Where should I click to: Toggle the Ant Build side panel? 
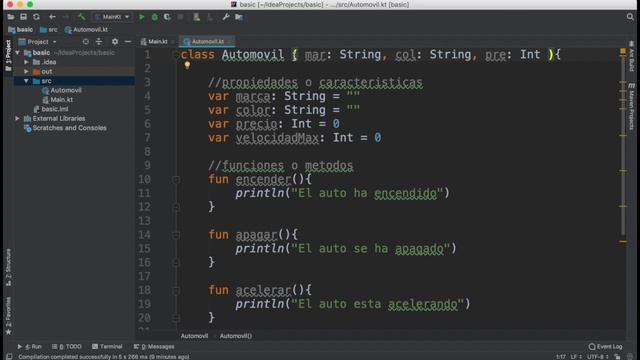point(631,57)
